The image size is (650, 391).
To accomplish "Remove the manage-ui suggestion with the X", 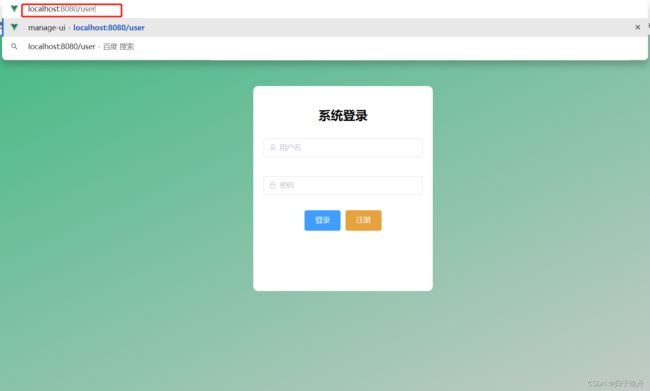I will pyautogui.click(x=638, y=27).
